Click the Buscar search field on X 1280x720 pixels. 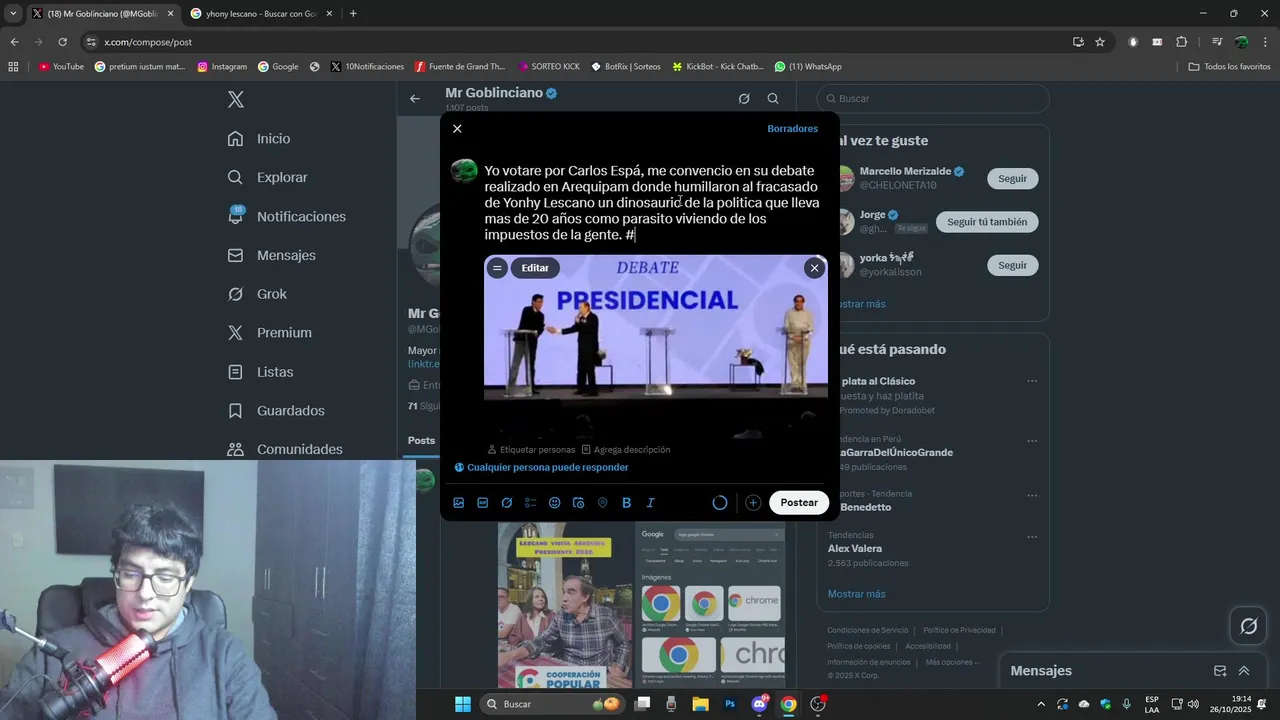(x=933, y=99)
